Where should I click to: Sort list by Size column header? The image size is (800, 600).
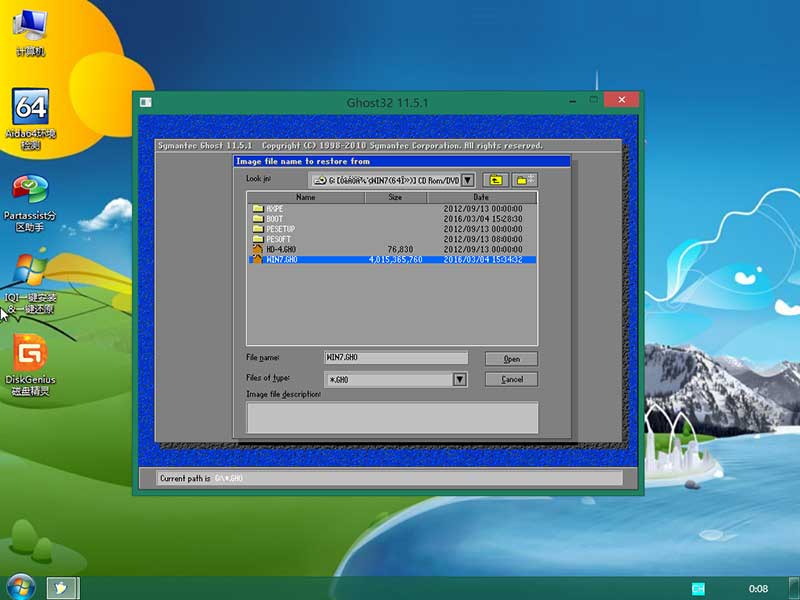point(395,197)
